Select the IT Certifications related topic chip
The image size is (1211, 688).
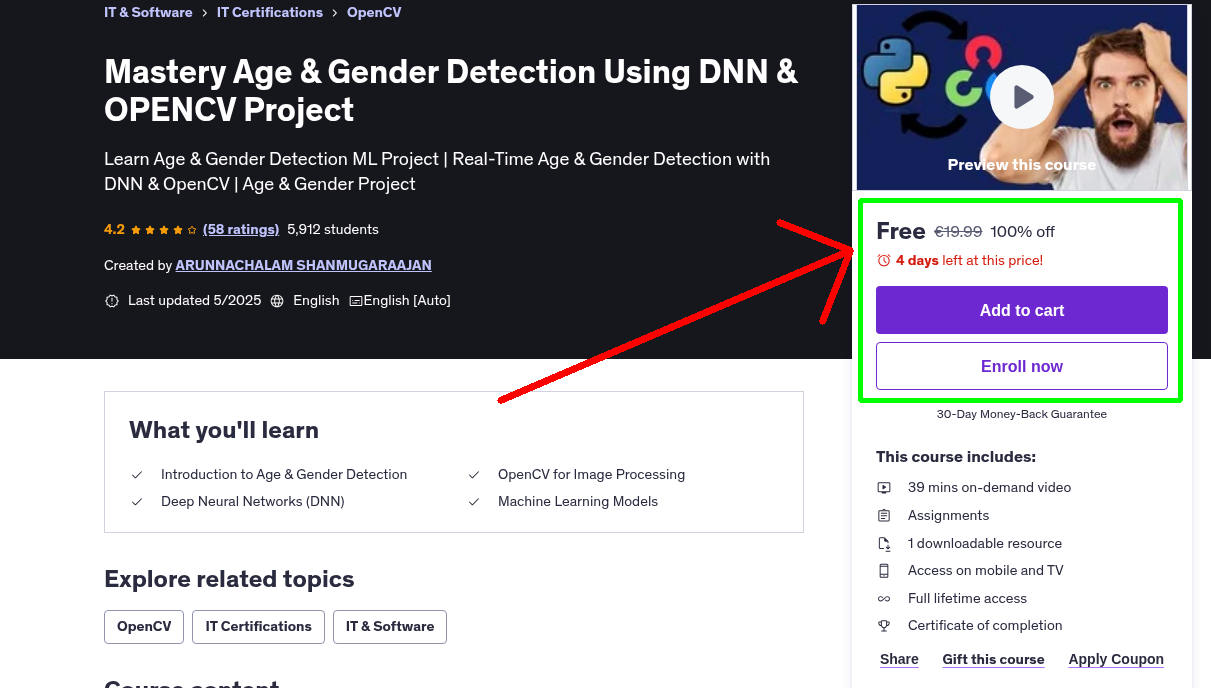pyautogui.click(x=258, y=627)
